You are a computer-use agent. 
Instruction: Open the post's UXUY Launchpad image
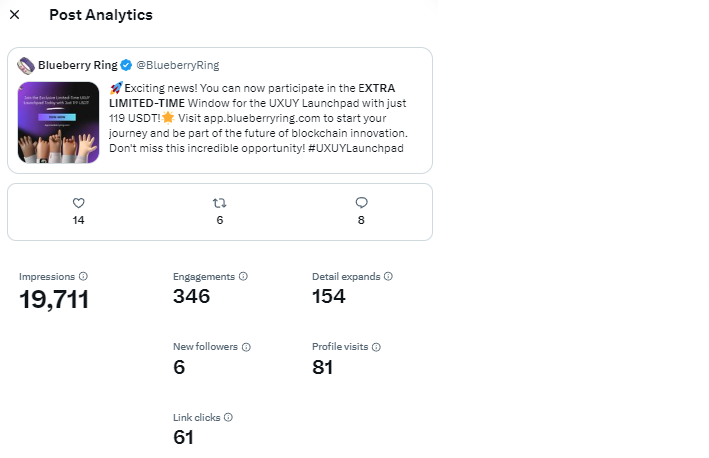pyautogui.click(x=58, y=122)
